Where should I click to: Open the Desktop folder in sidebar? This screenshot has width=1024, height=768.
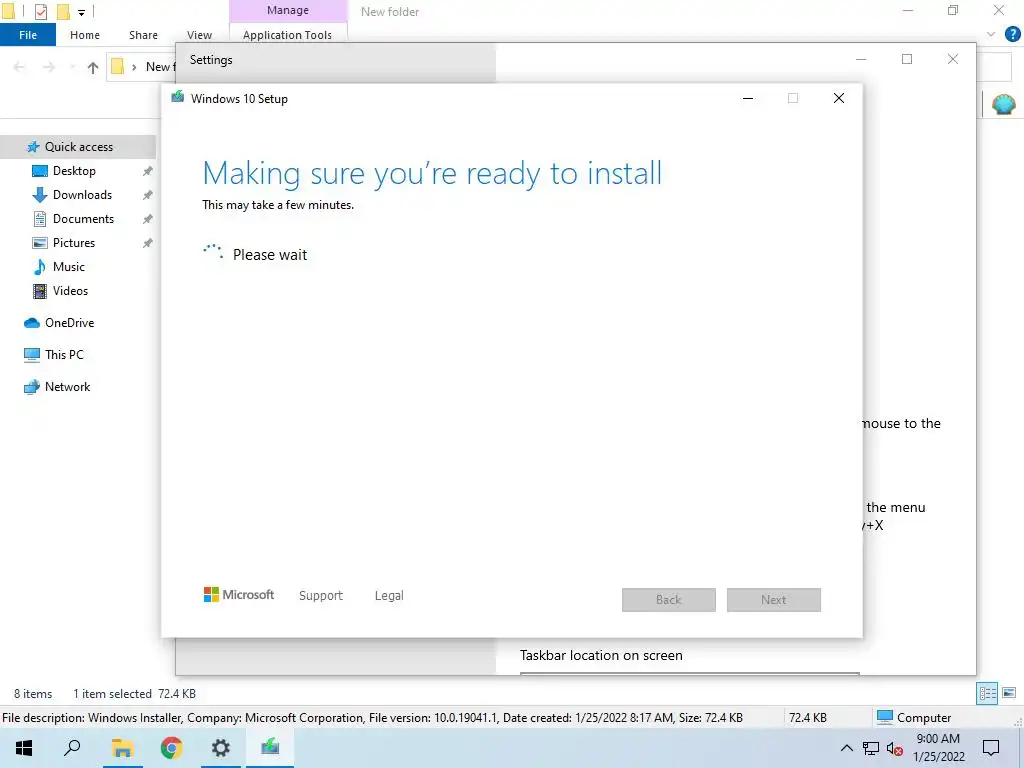74,171
